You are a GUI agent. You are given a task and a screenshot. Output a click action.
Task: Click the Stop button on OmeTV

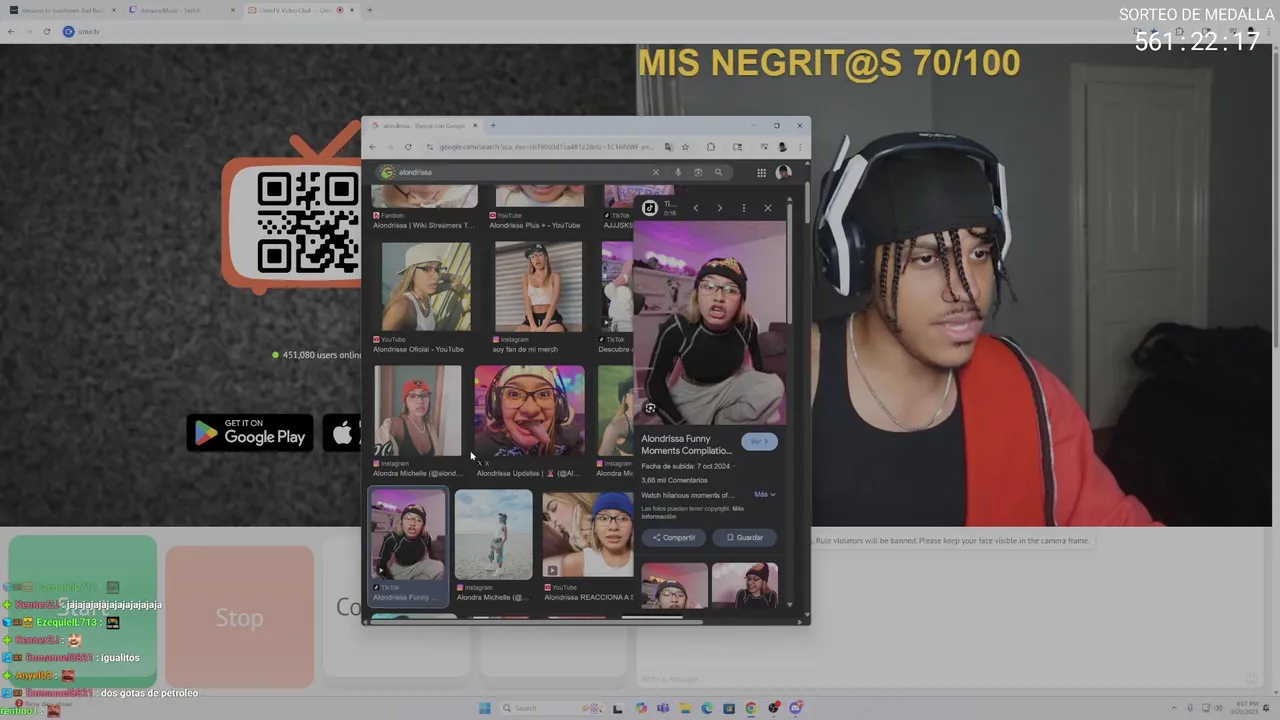(x=239, y=617)
